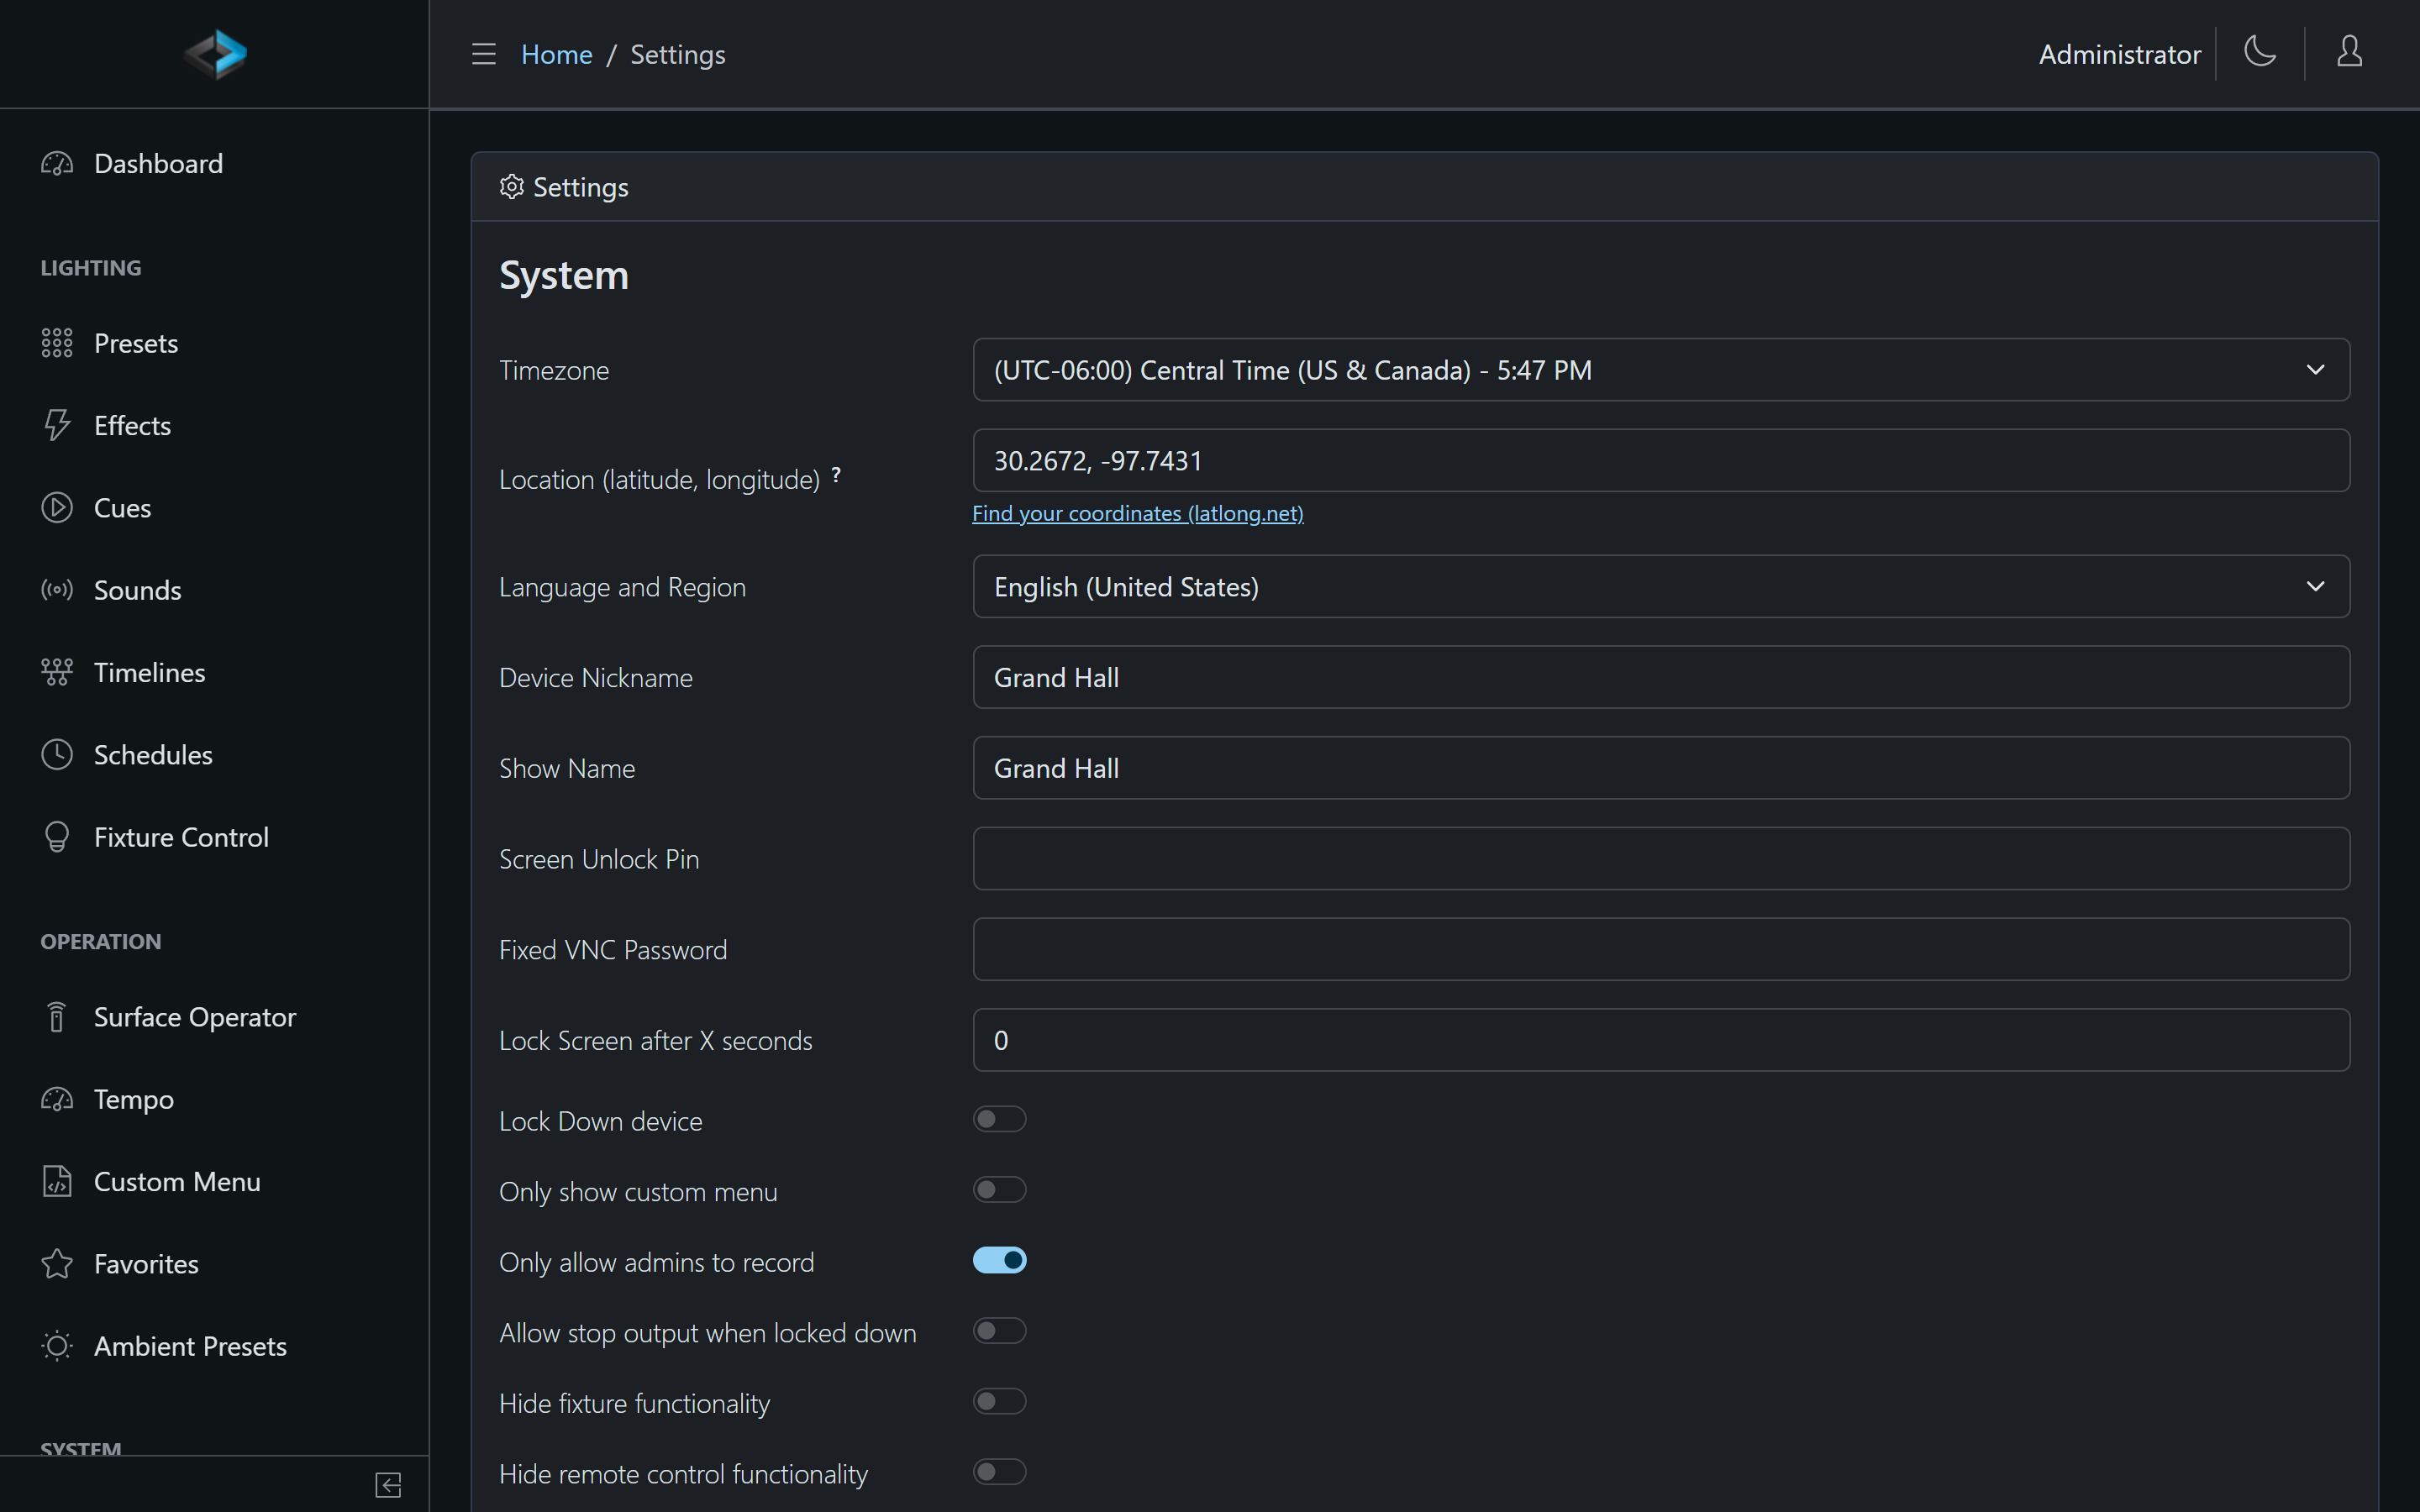Viewport: 2420px width, 1512px height.
Task: Click the Cues play-circle icon
Action: [x=57, y=508]
